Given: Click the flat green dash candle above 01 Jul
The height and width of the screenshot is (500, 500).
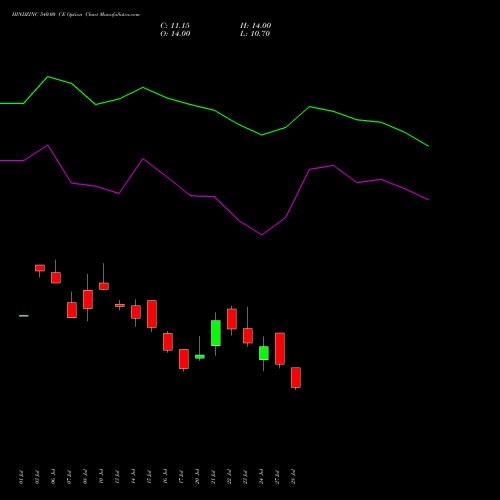Looking at the screenshot, I should 24,316.
